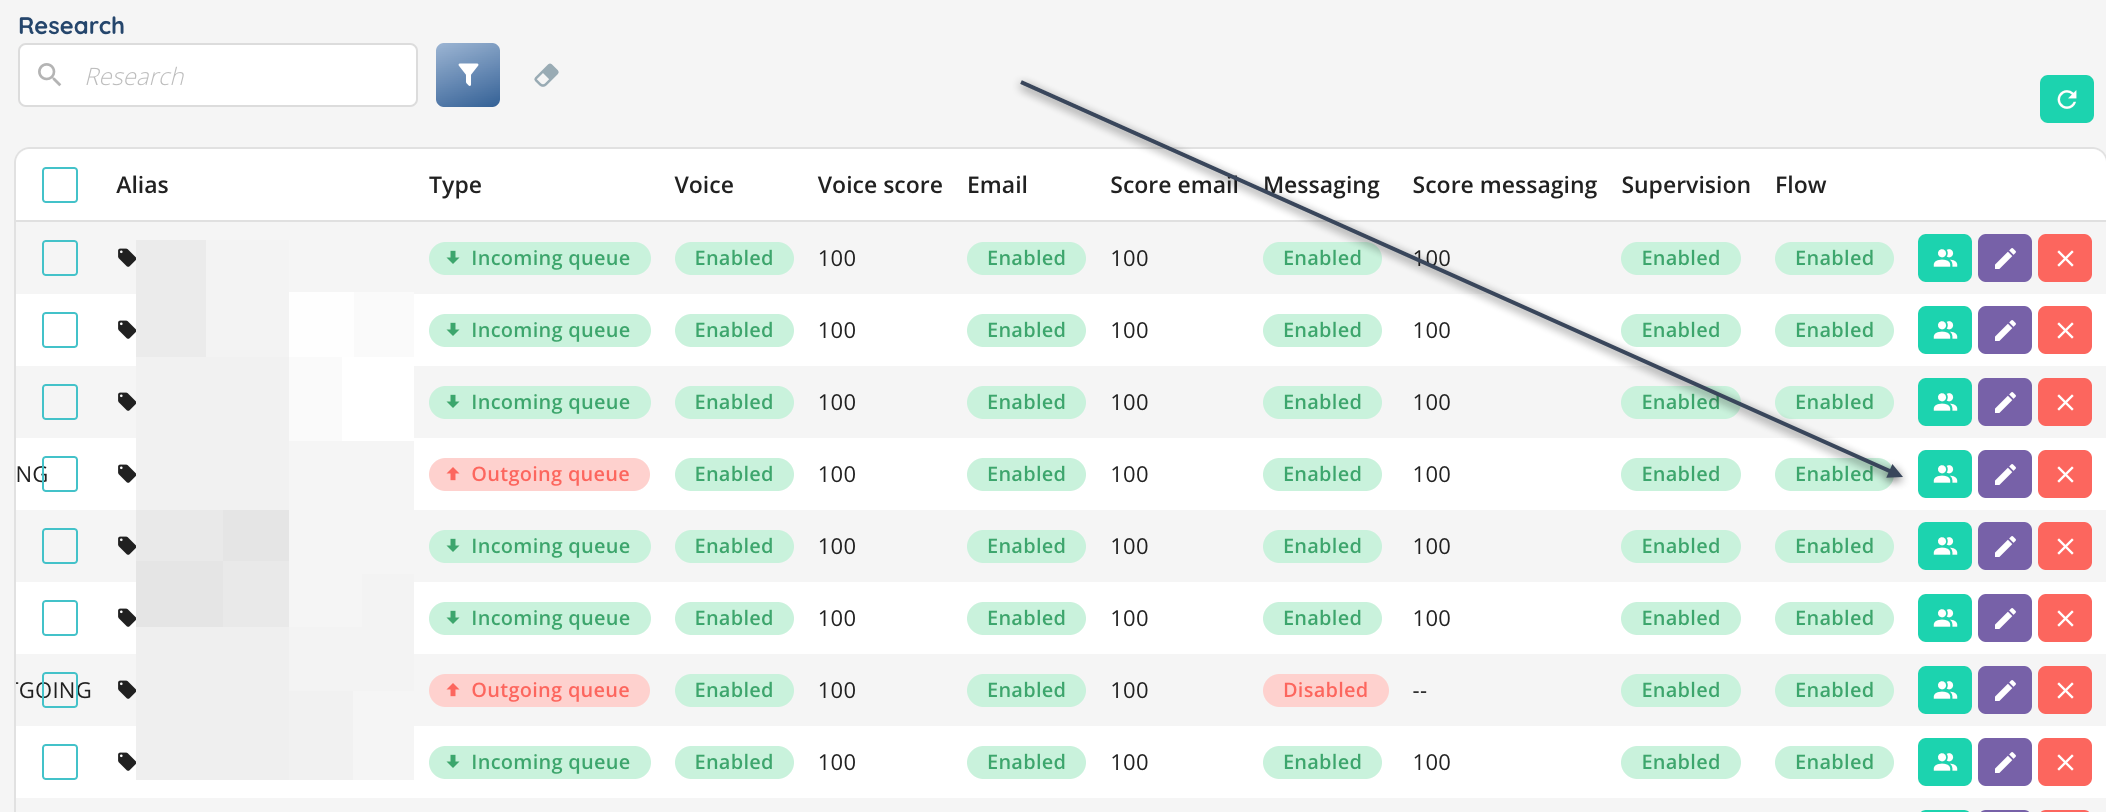Click the green refresh button
Image resolution: width=2106 pixels, height=812 pixels.
tap(2066, 99)
